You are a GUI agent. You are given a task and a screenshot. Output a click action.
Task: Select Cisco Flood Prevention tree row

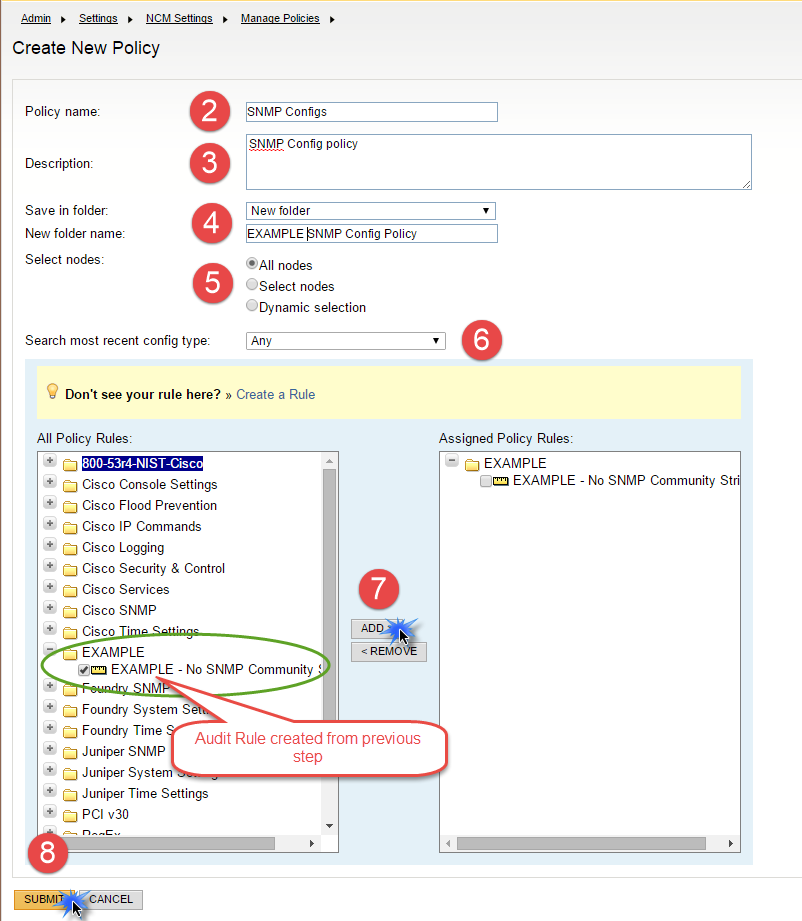click(x=149, y=506)
